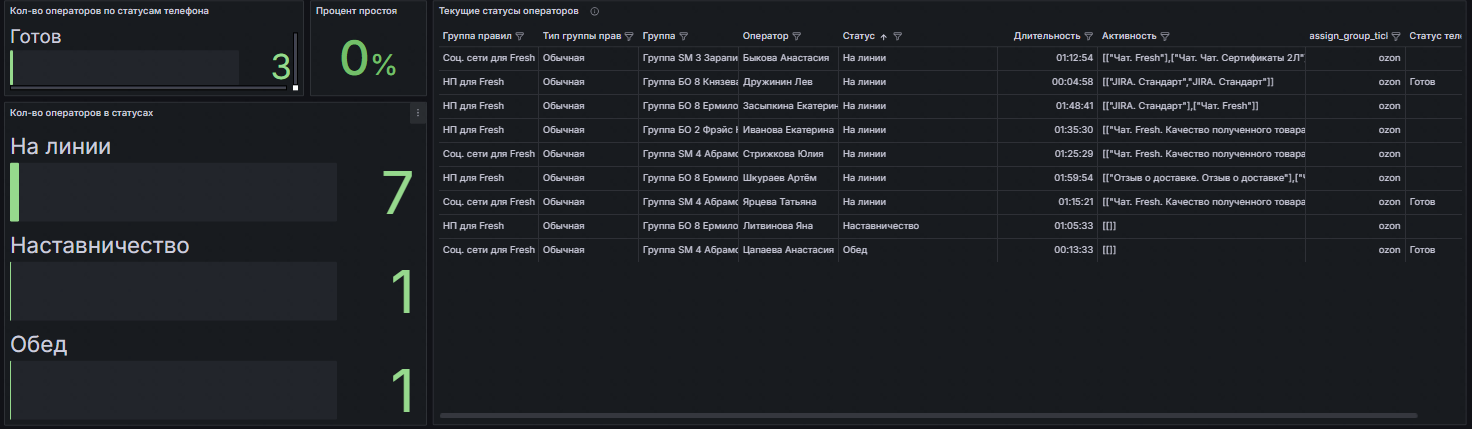Open Текущие статусы операторов panel title menu
1472x429 pixels.
click(509, 11)
